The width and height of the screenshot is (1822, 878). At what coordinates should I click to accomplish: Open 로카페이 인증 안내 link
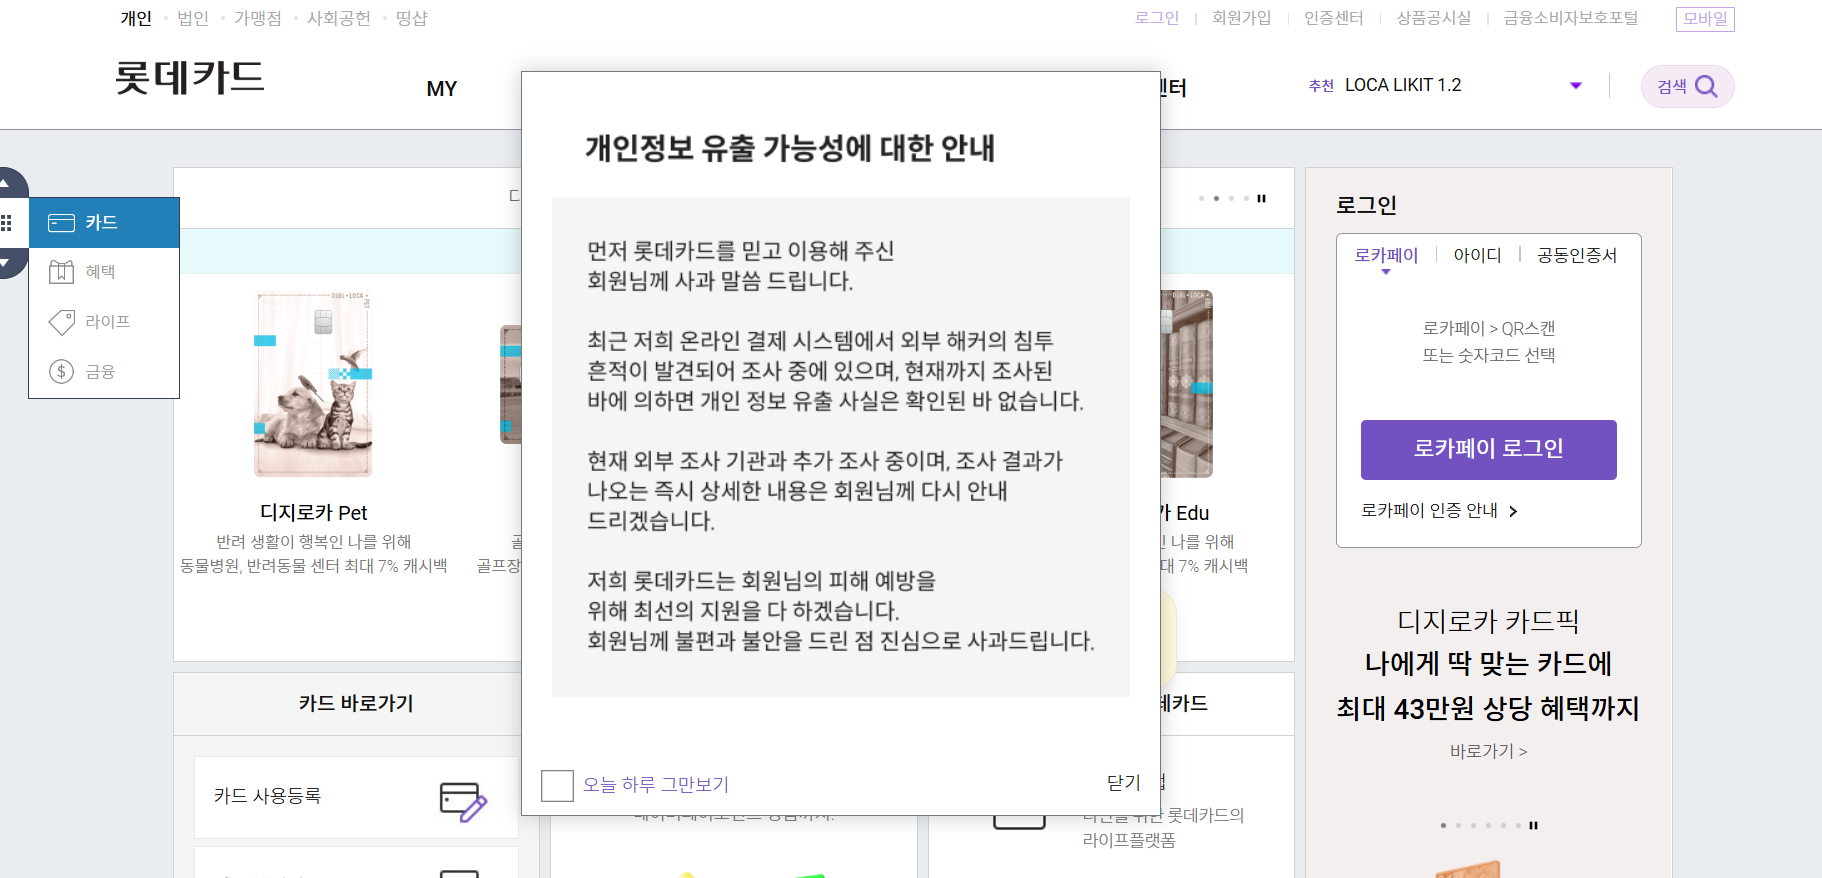coord(1429,511)
